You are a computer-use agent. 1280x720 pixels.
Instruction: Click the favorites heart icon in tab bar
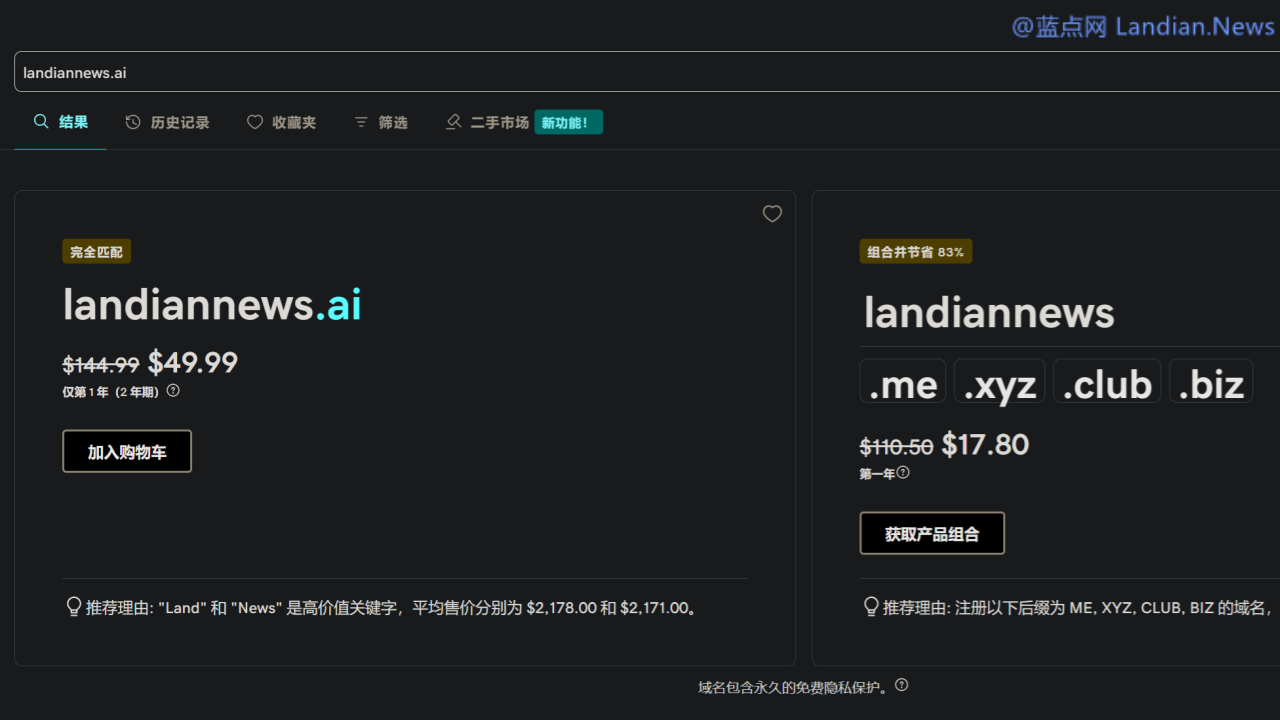255,122
